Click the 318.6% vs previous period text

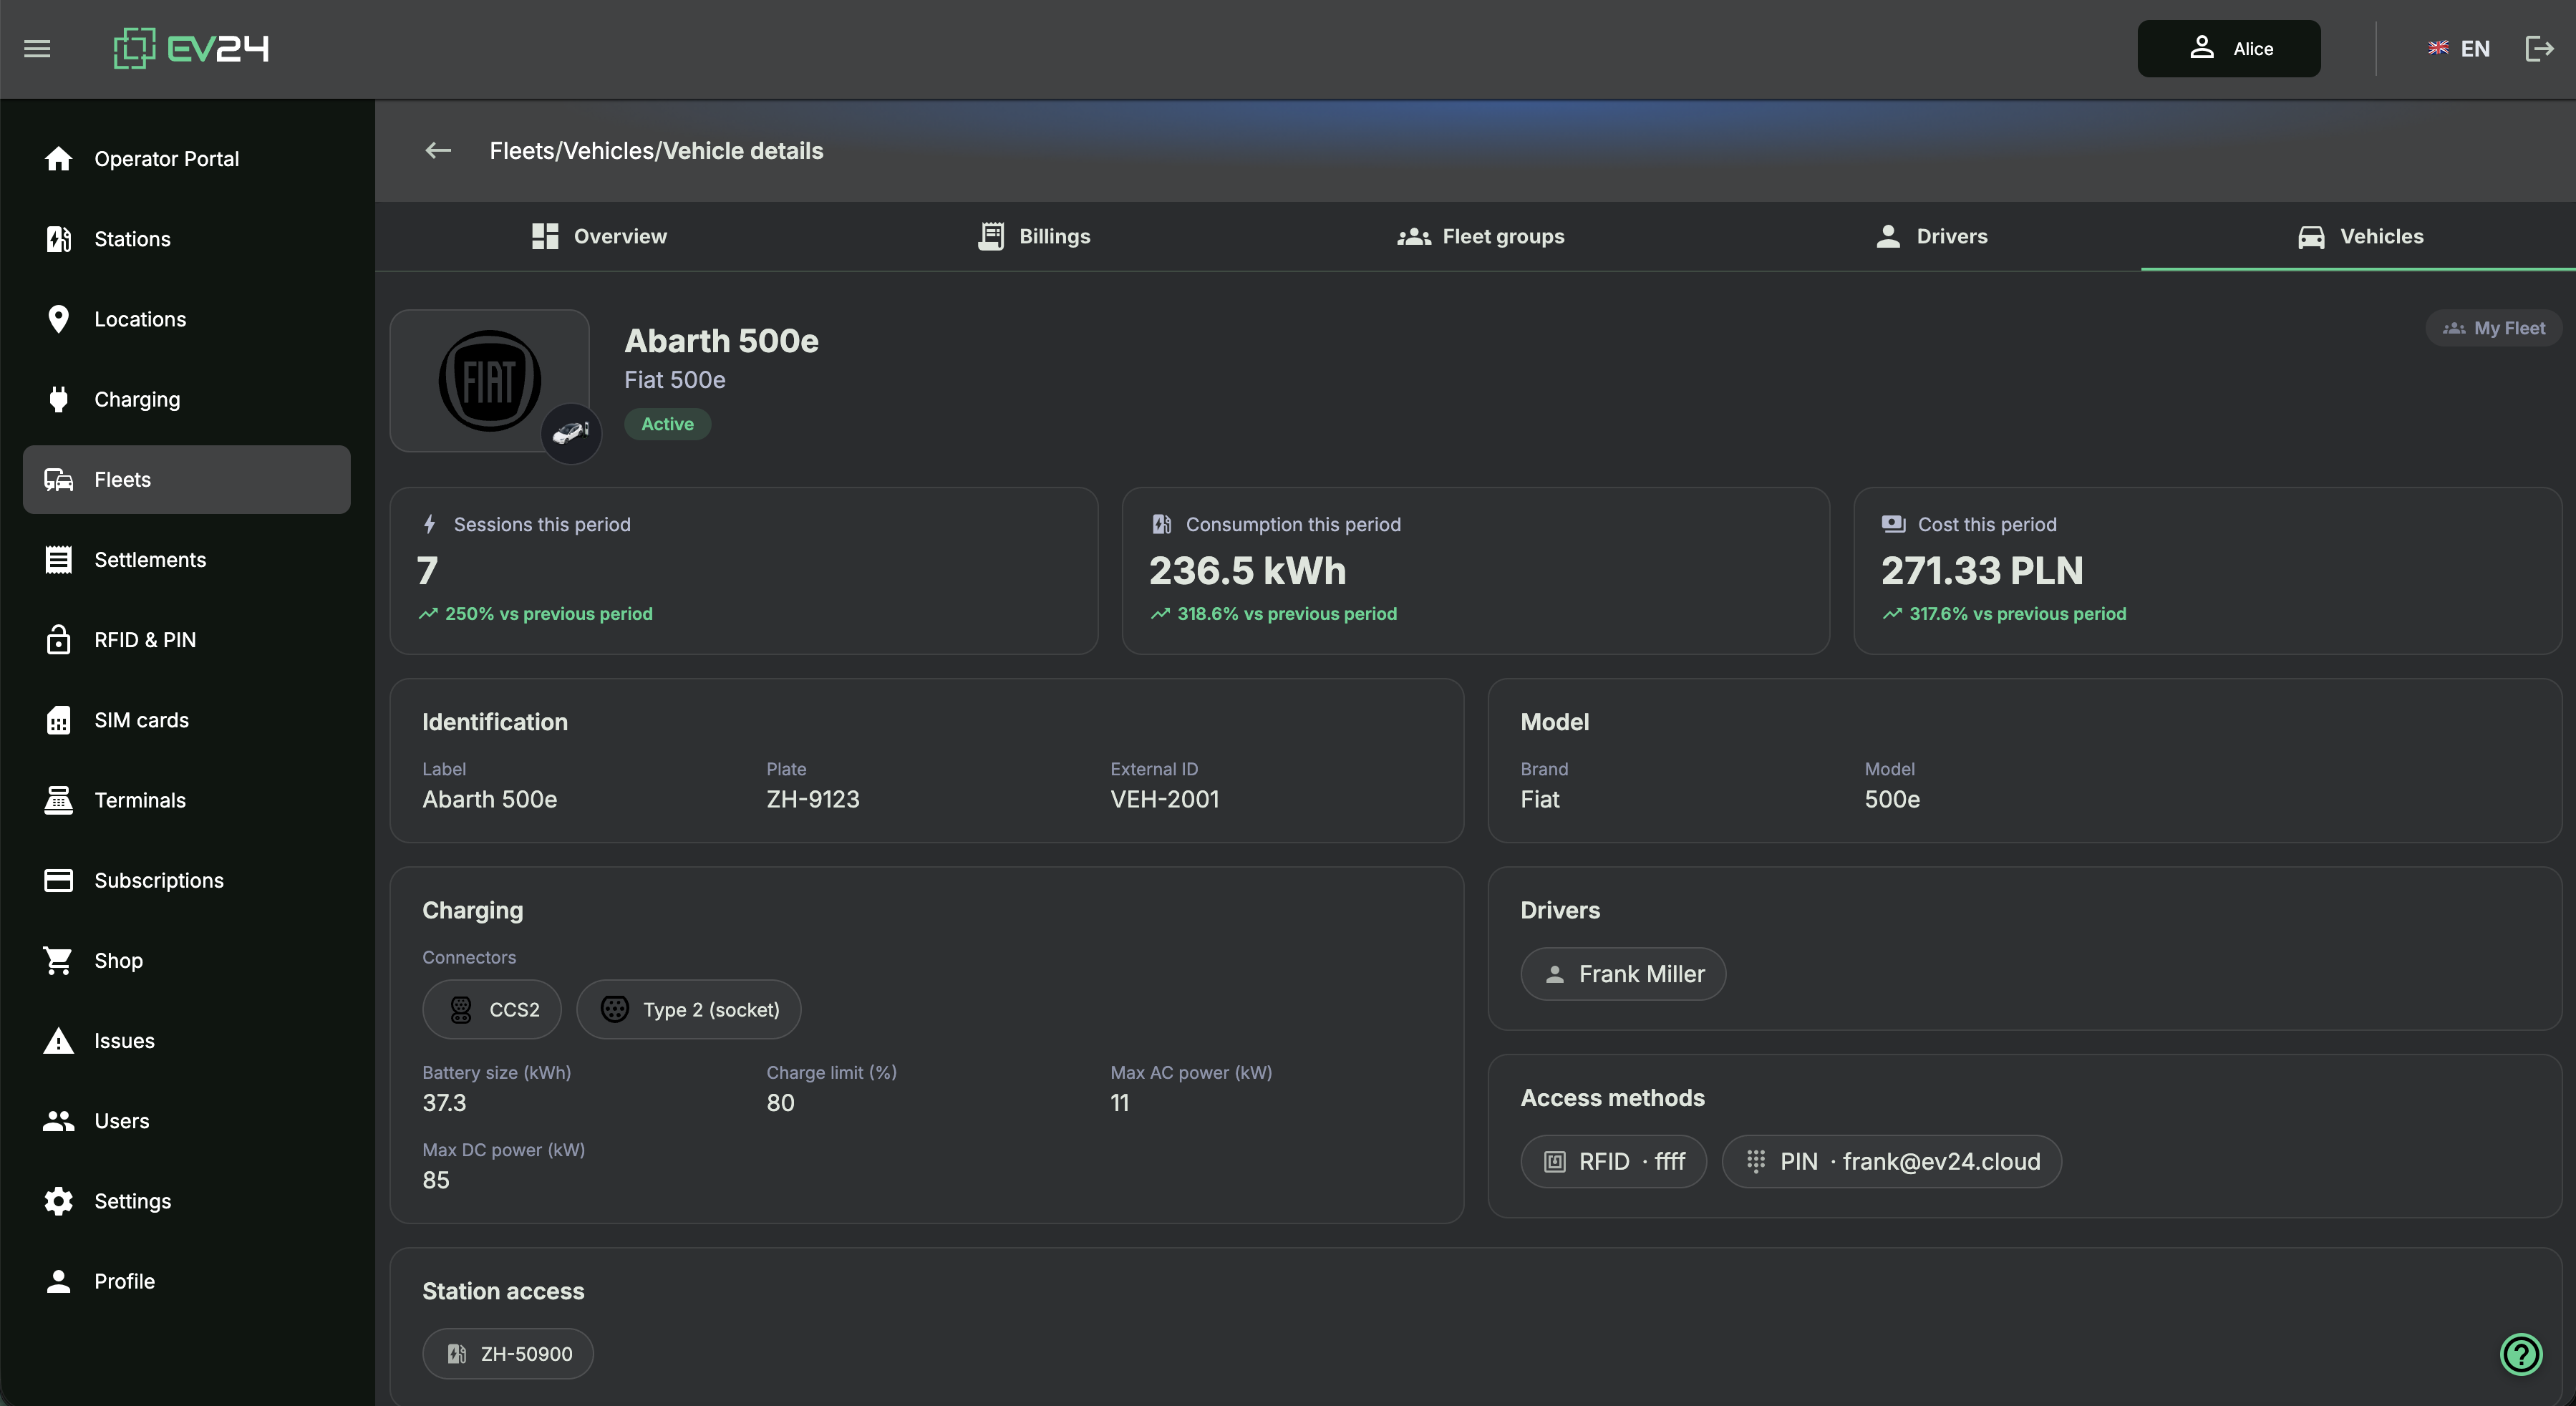click(1287, 614)
